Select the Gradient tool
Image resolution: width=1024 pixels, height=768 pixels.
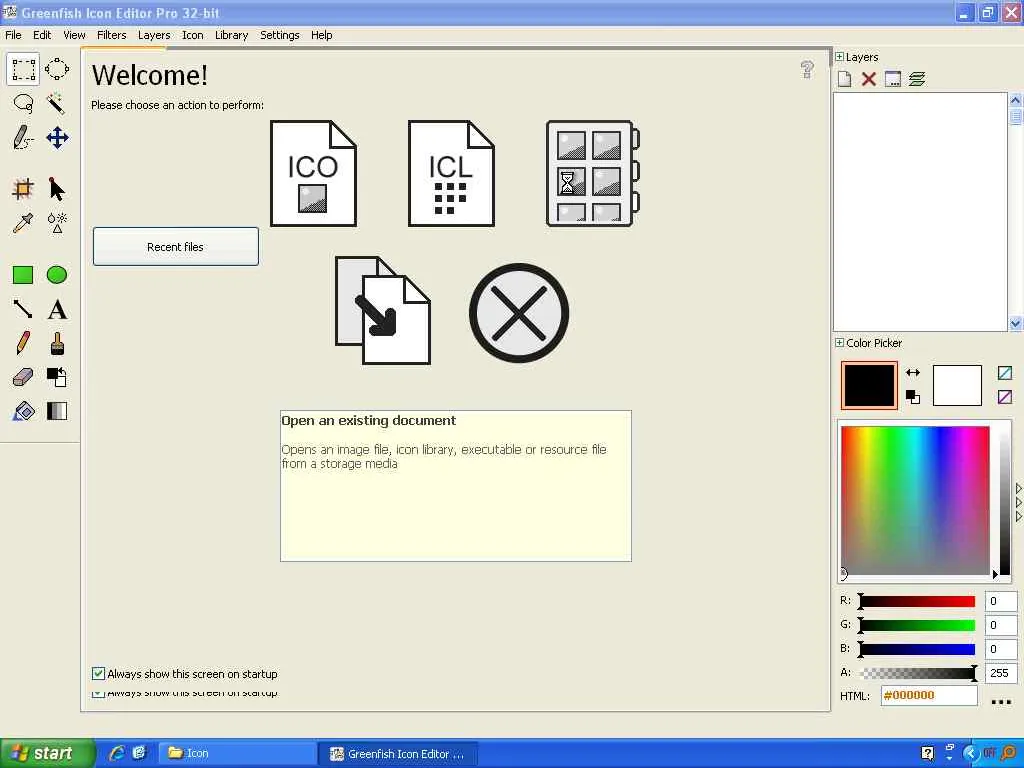pos(57,411)
